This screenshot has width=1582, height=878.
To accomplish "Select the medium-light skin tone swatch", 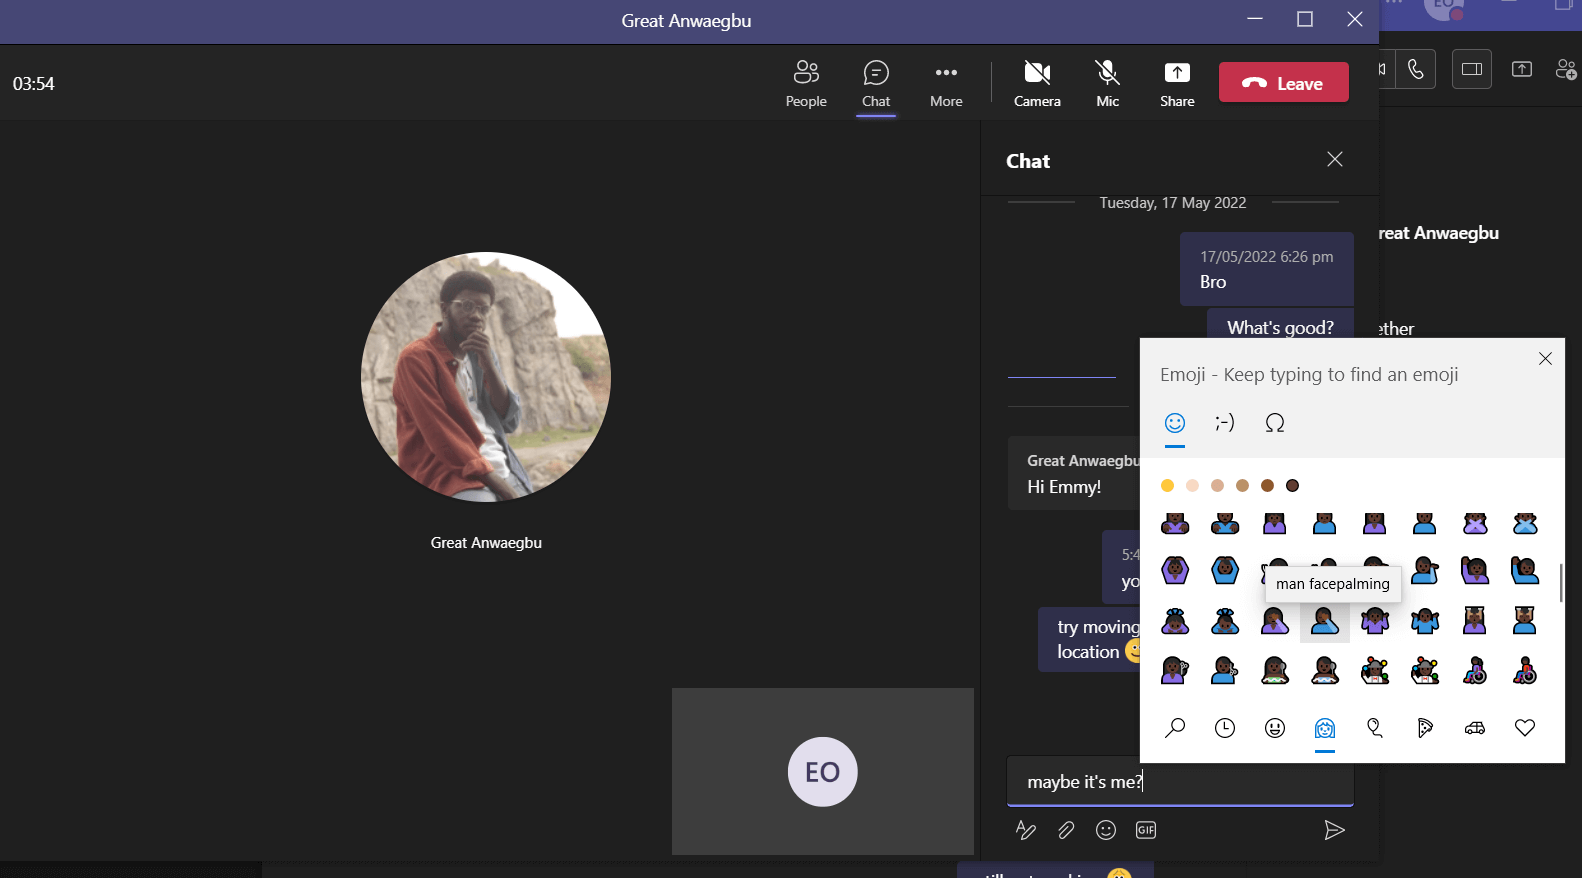I will coord(1217,486).
